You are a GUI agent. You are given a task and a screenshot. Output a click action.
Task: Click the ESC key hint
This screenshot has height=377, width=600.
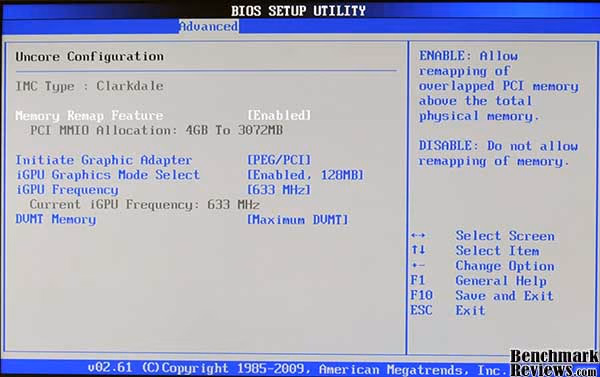[421, 310]
